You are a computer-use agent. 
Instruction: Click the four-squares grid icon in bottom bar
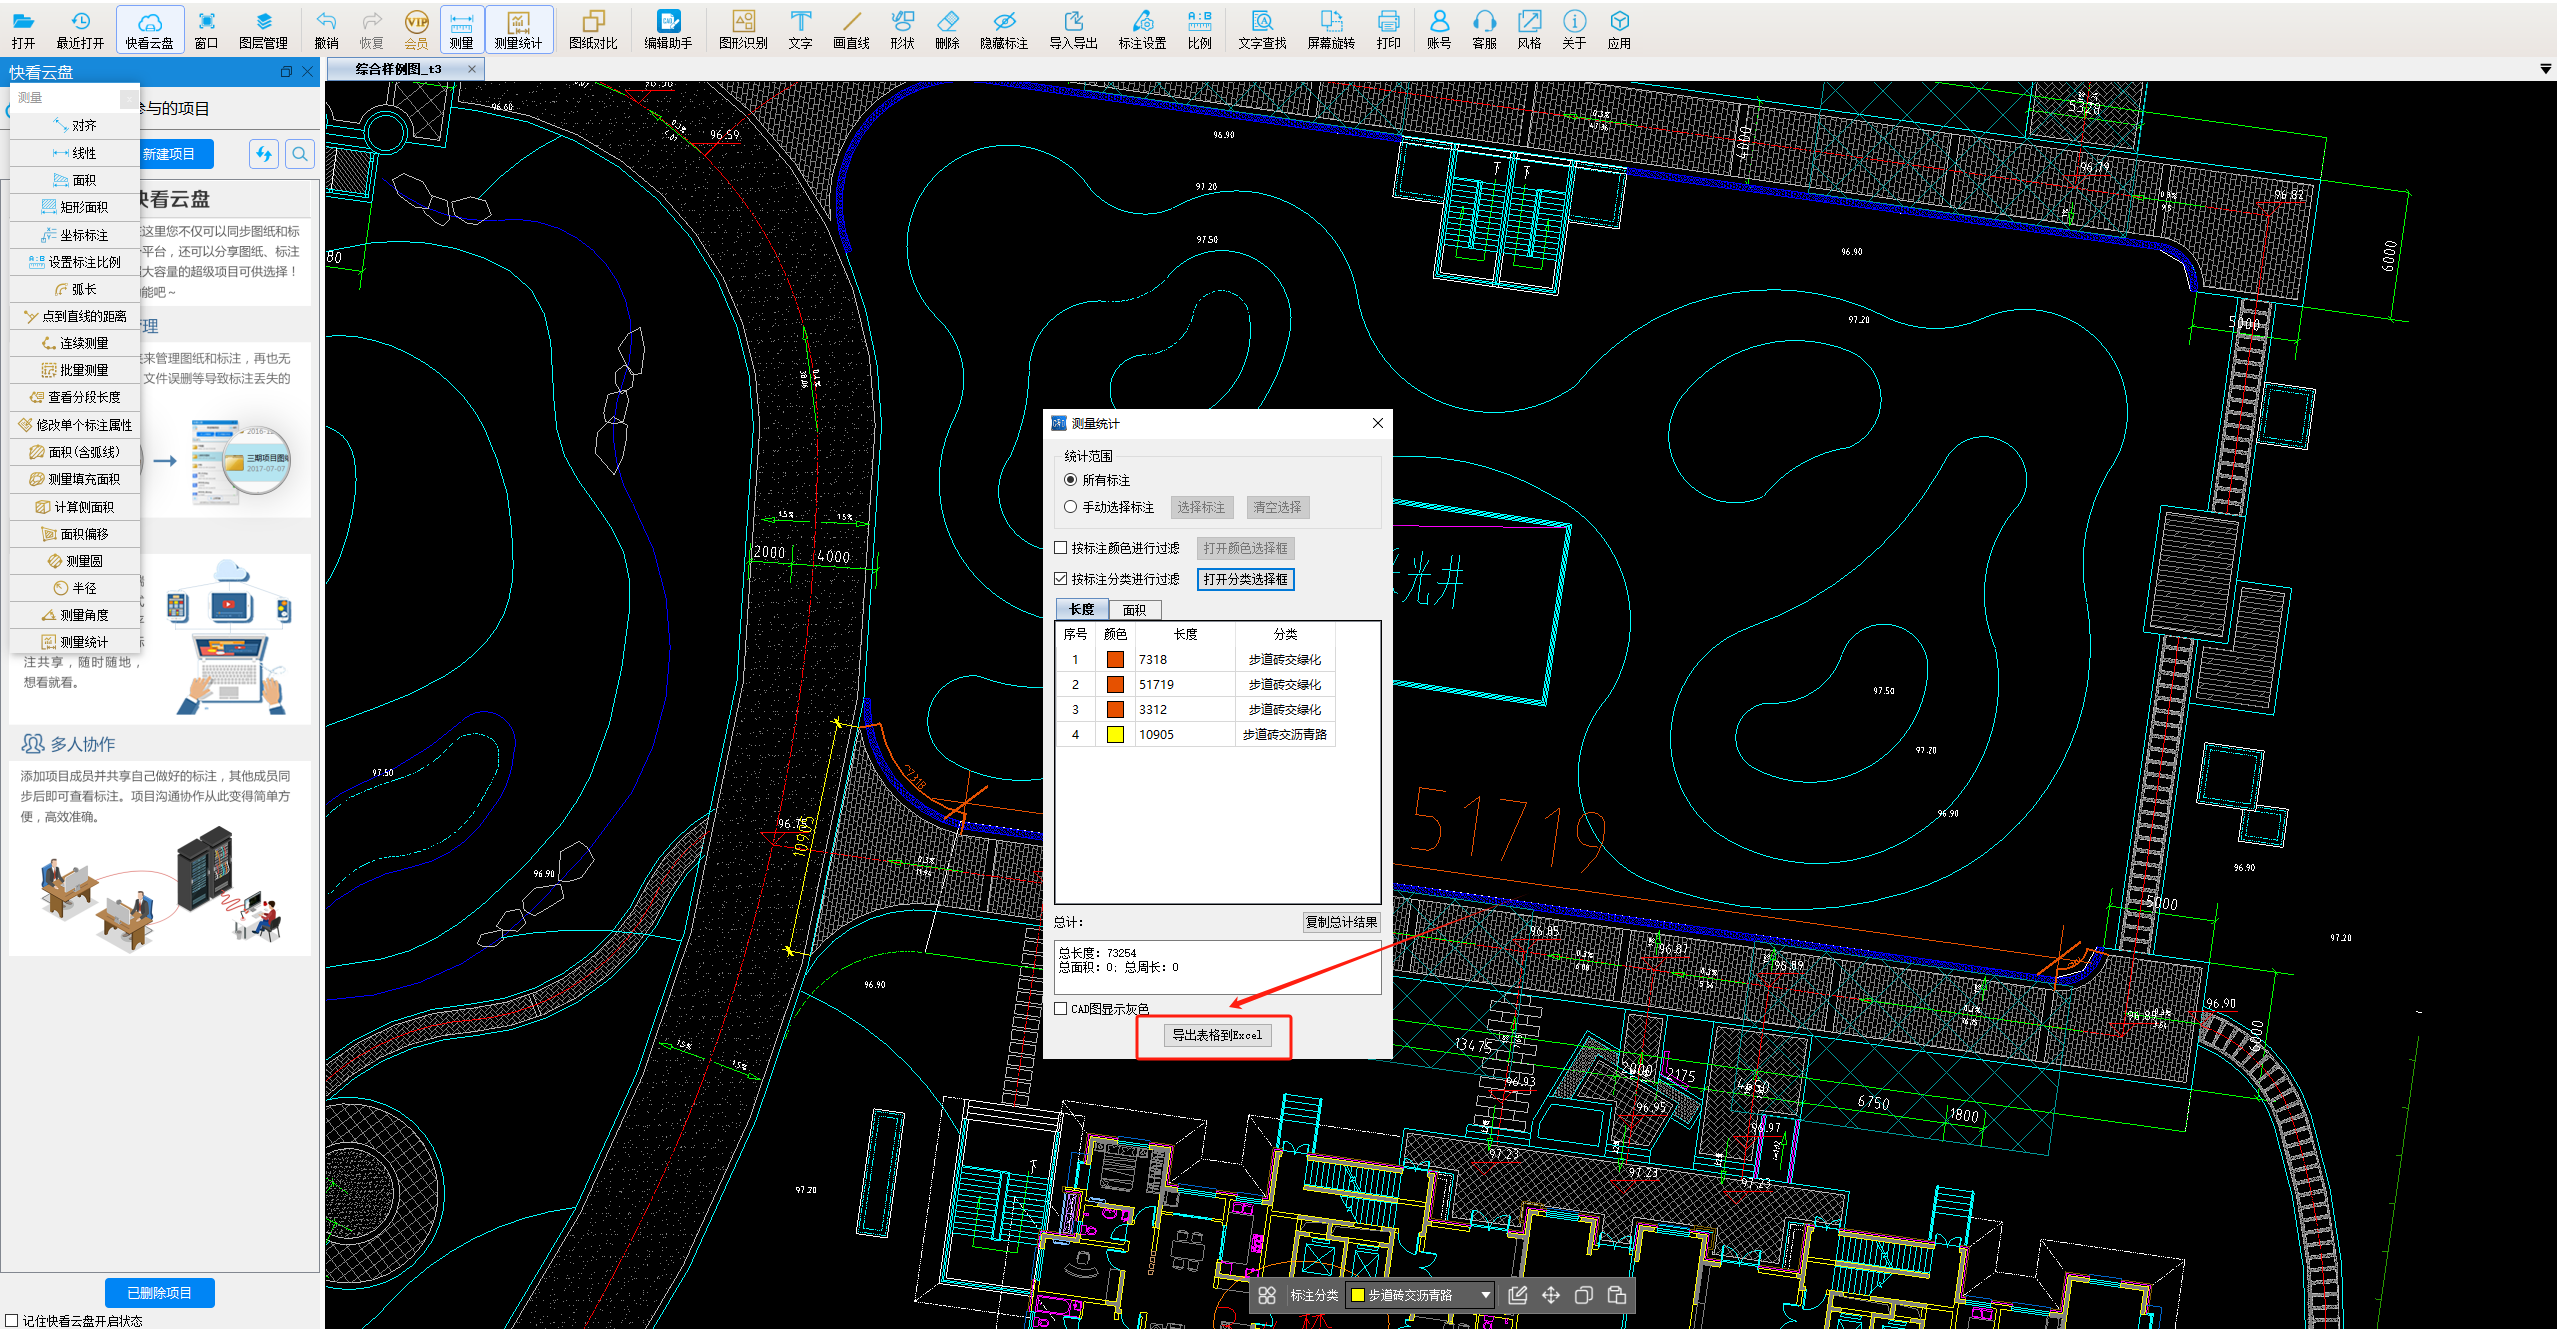pos(1267,1295)
